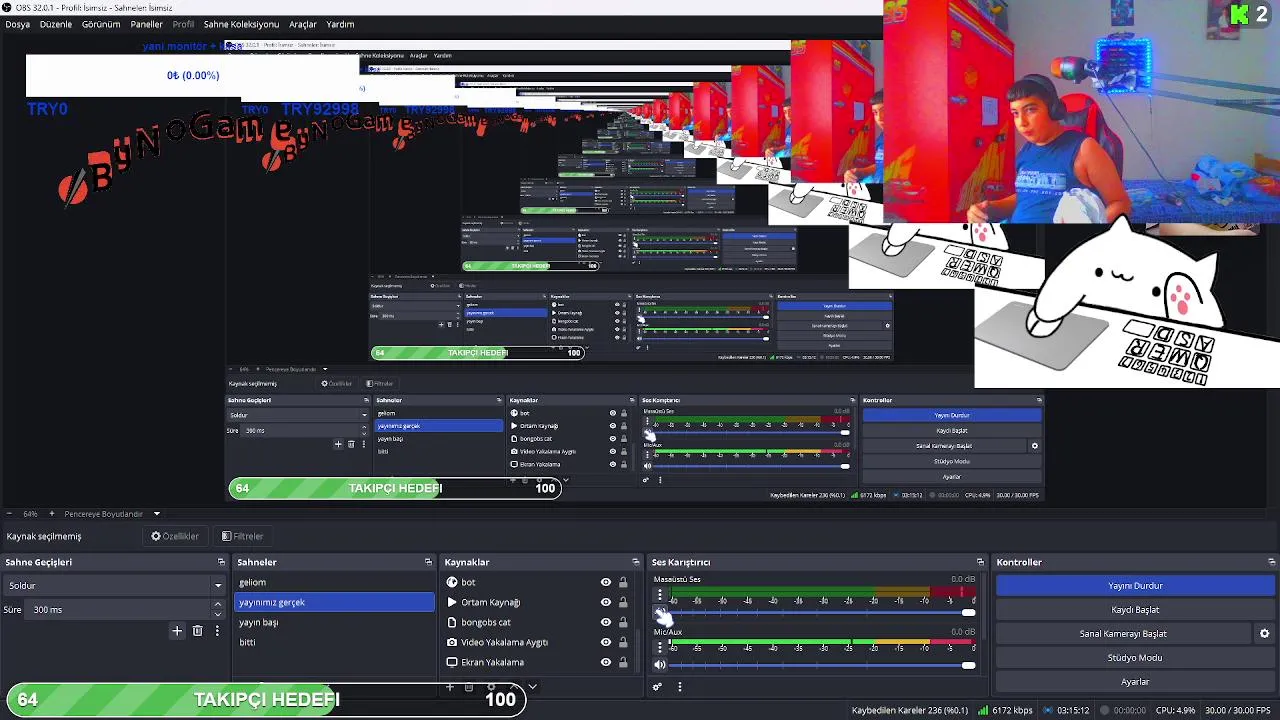
Task: Open Mic/Aux three-dot options menu
Action: [659, 647]
